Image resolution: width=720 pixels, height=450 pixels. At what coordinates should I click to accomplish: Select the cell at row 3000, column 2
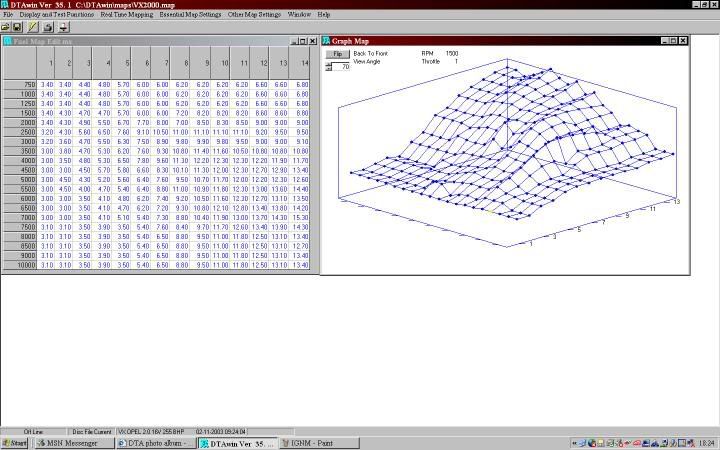[x=64, y=142]
